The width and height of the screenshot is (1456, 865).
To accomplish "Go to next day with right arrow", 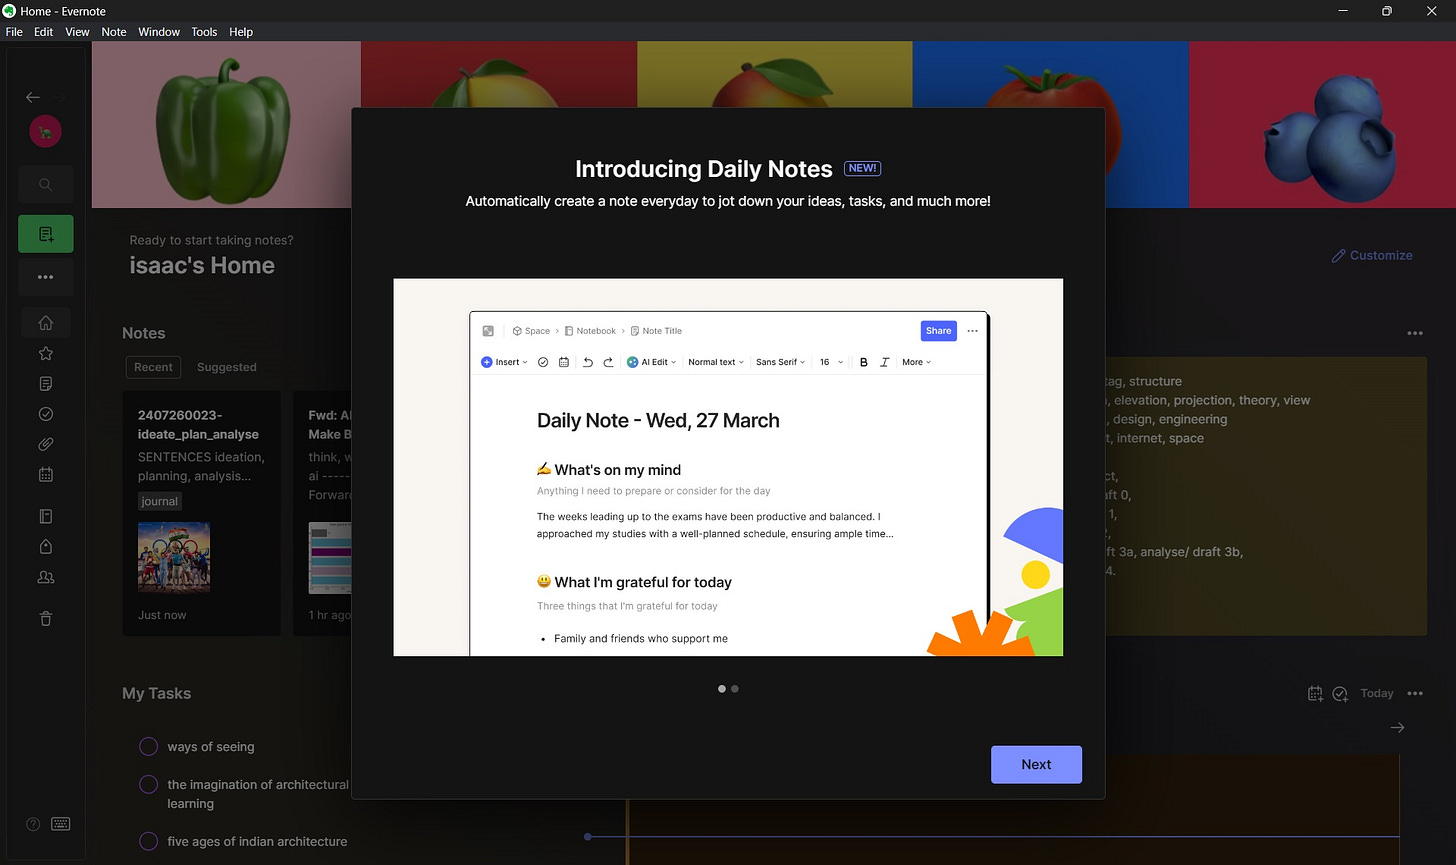I will [x=1397, y=728].
